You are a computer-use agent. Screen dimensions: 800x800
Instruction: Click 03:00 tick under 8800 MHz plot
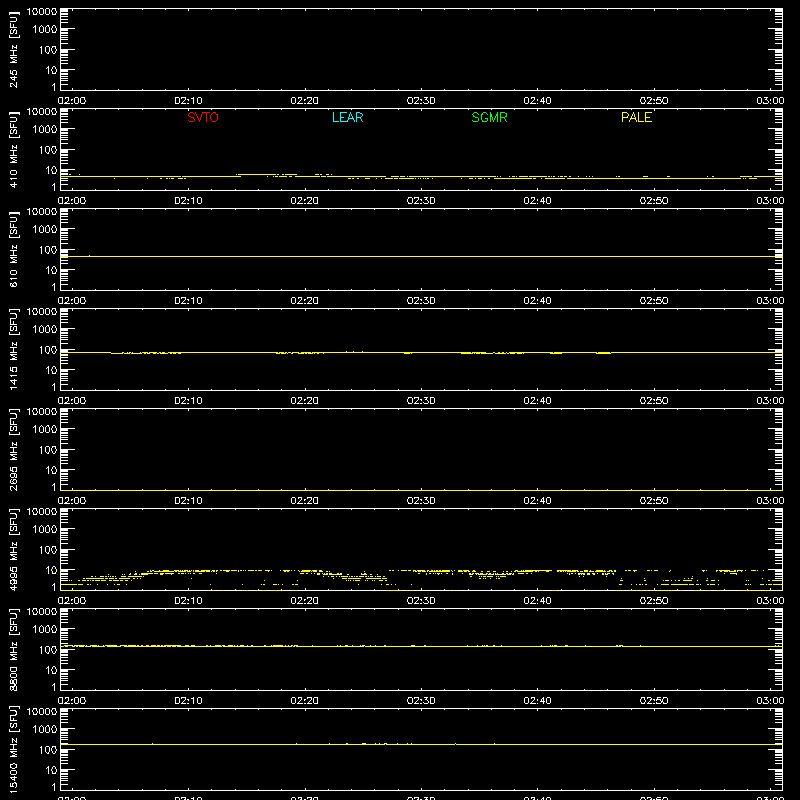[x=770, y=701]
